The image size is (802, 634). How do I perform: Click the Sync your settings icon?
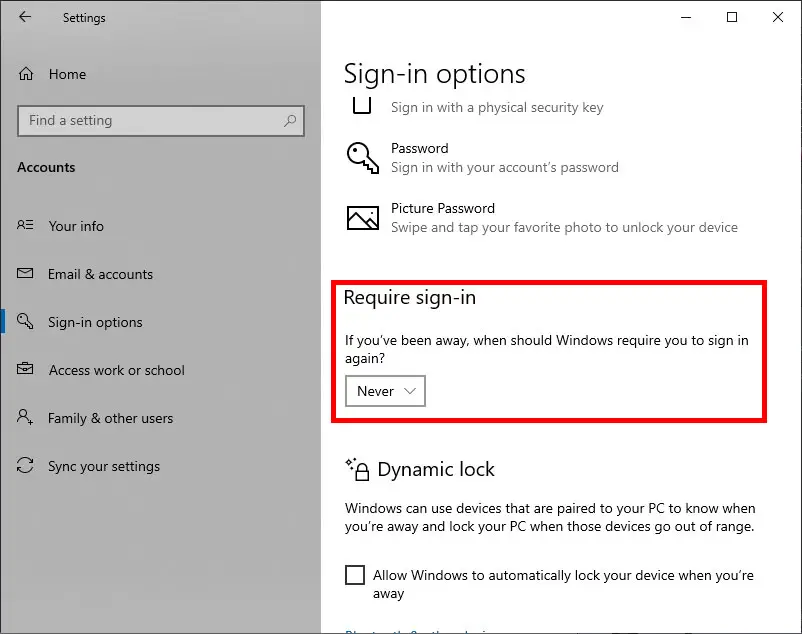click(x=25, y=465)
